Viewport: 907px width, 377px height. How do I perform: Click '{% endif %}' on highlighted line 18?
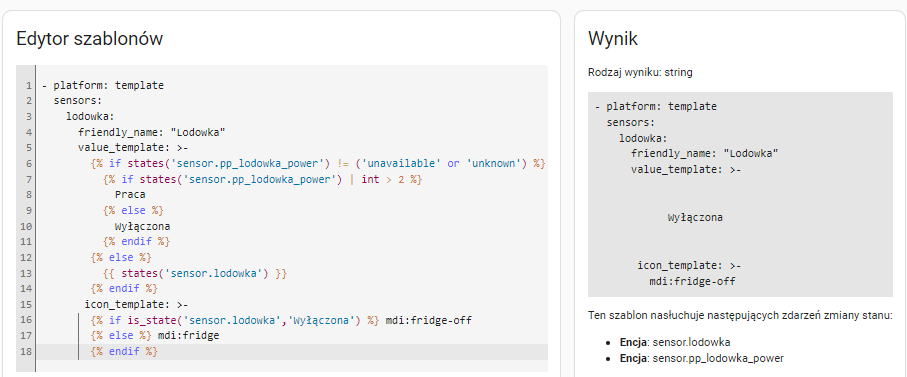click(124, 352)
